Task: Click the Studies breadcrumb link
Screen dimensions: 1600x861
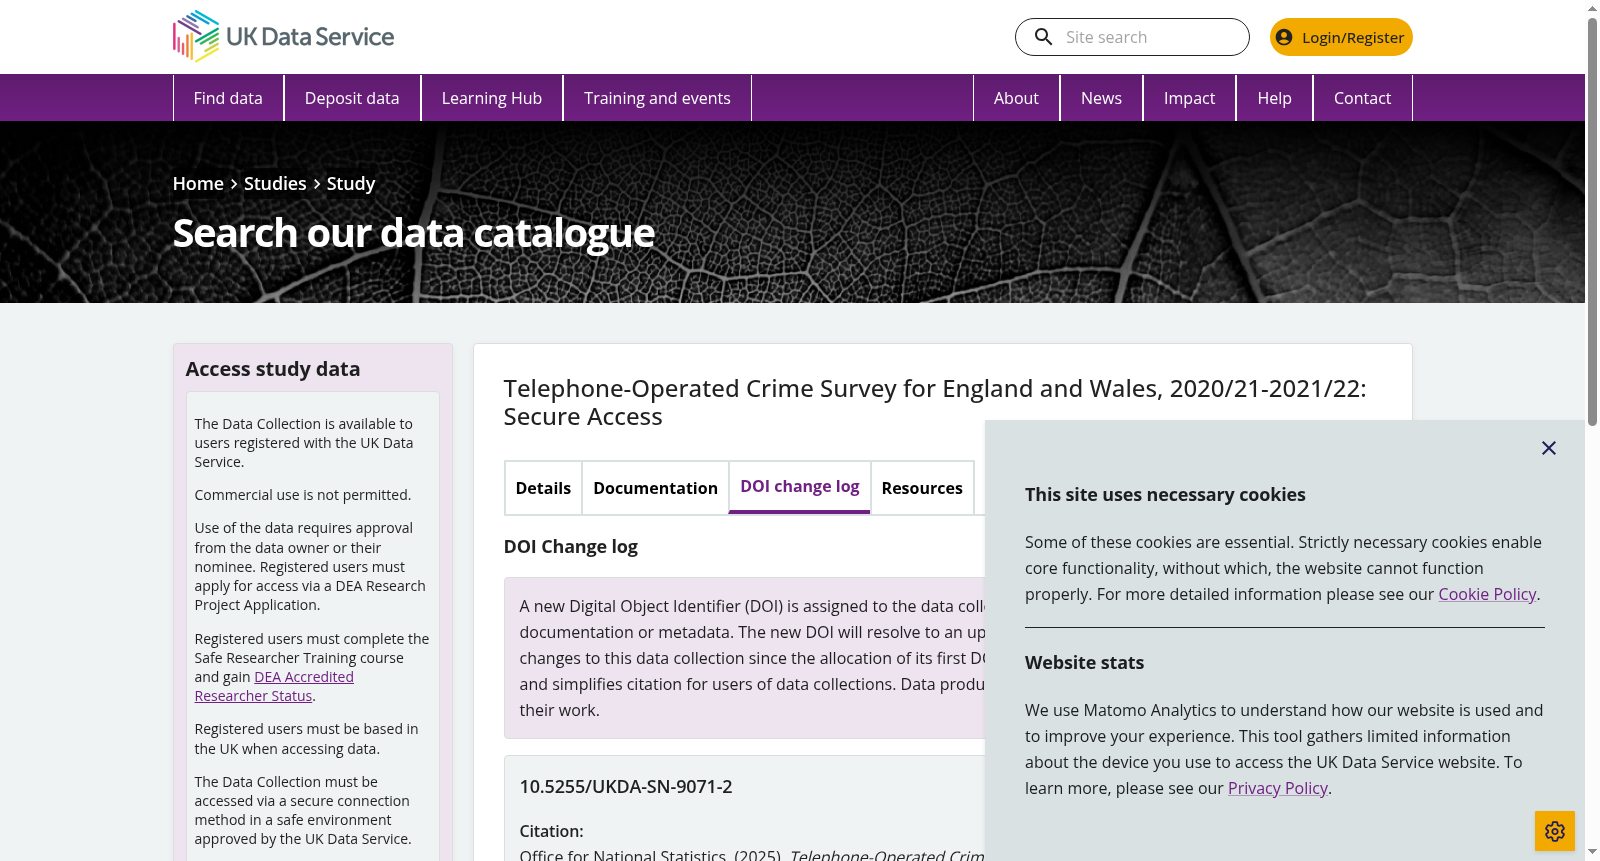Action: pyautogui.click(x=275, y=184)
